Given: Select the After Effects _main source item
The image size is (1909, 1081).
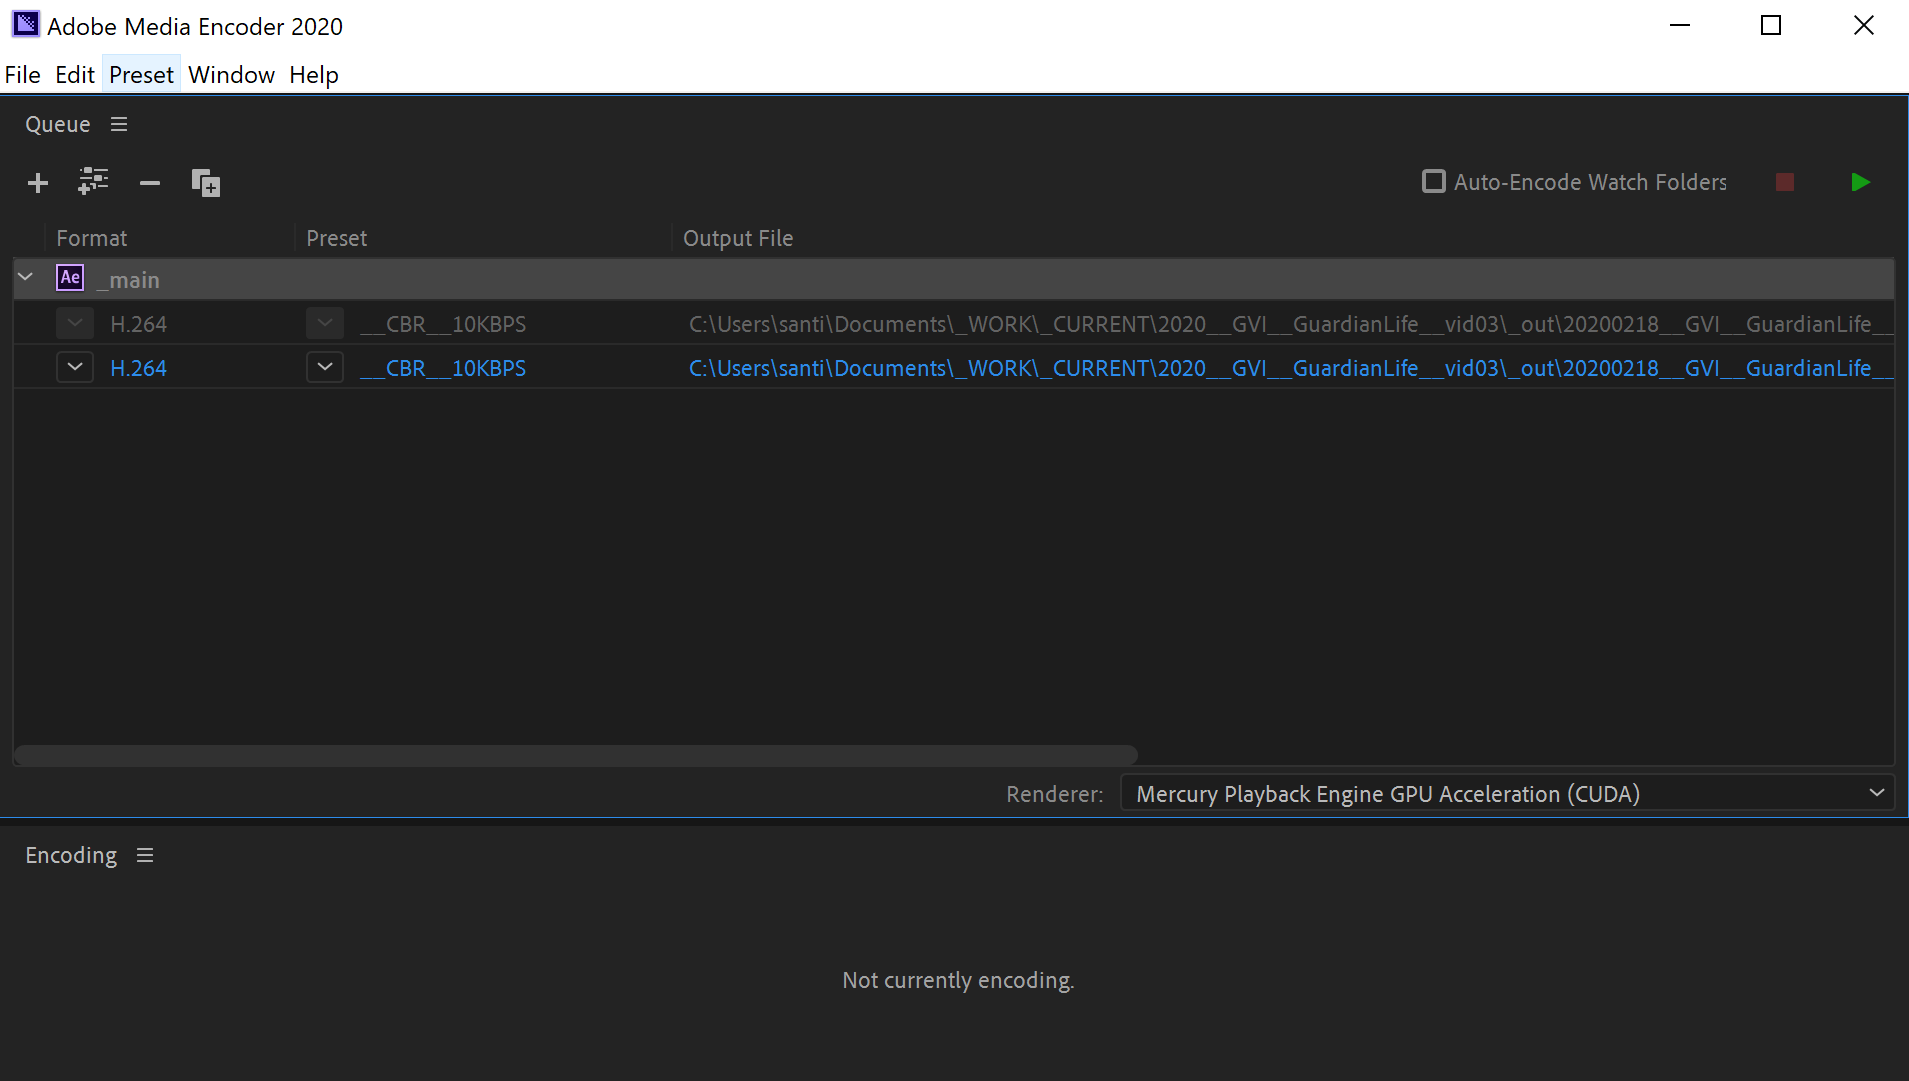Looking at the screenshot, I should (134, 280).
